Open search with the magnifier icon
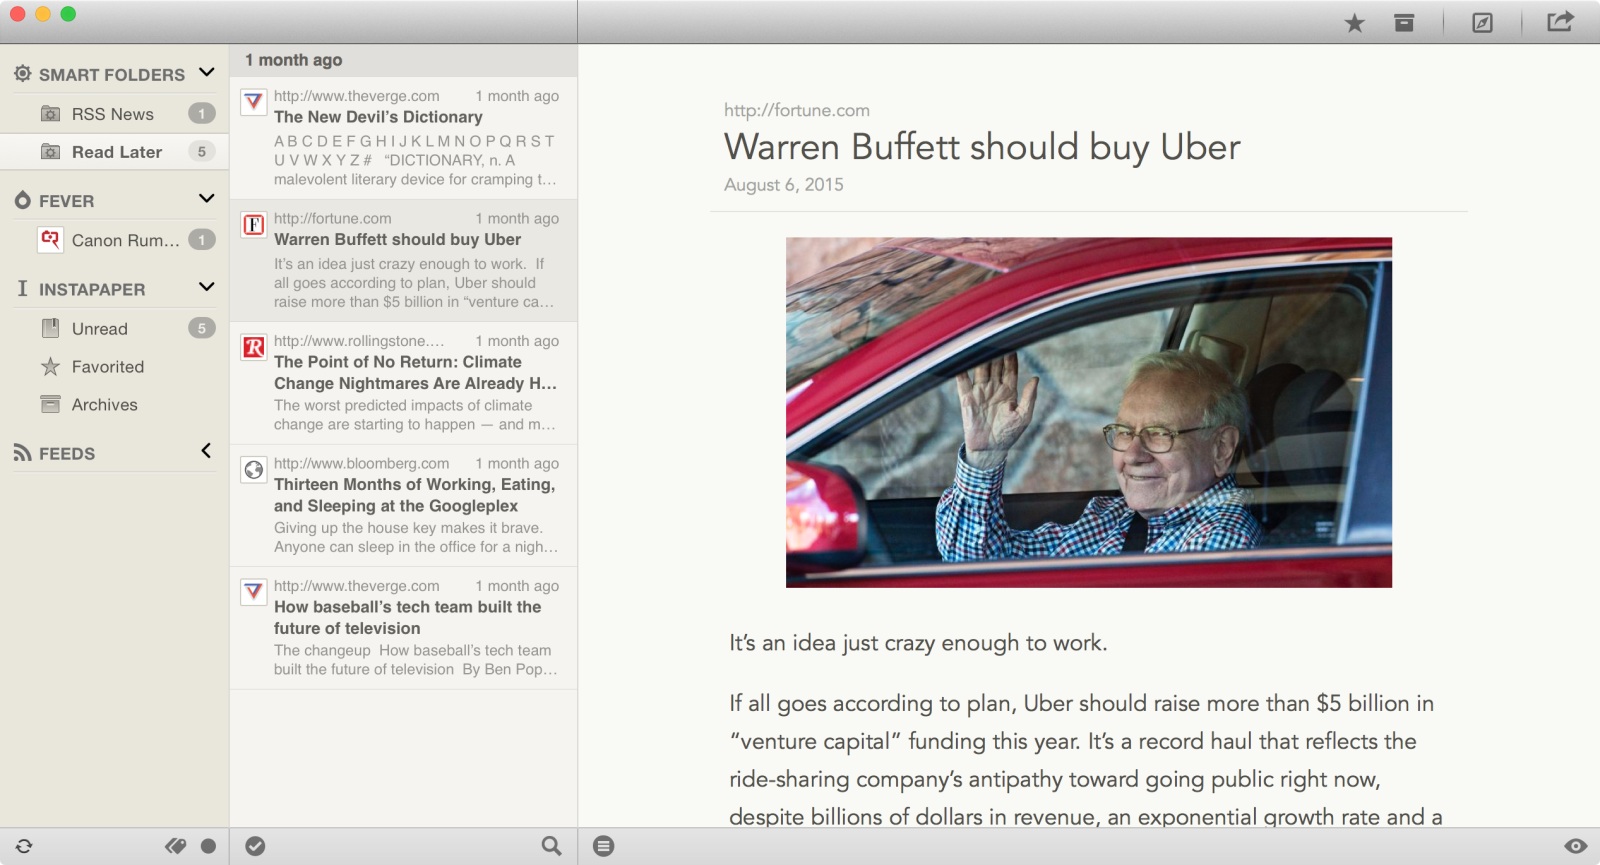The image size is (1600, 865). pyautogui.click(x=551, y=846)
